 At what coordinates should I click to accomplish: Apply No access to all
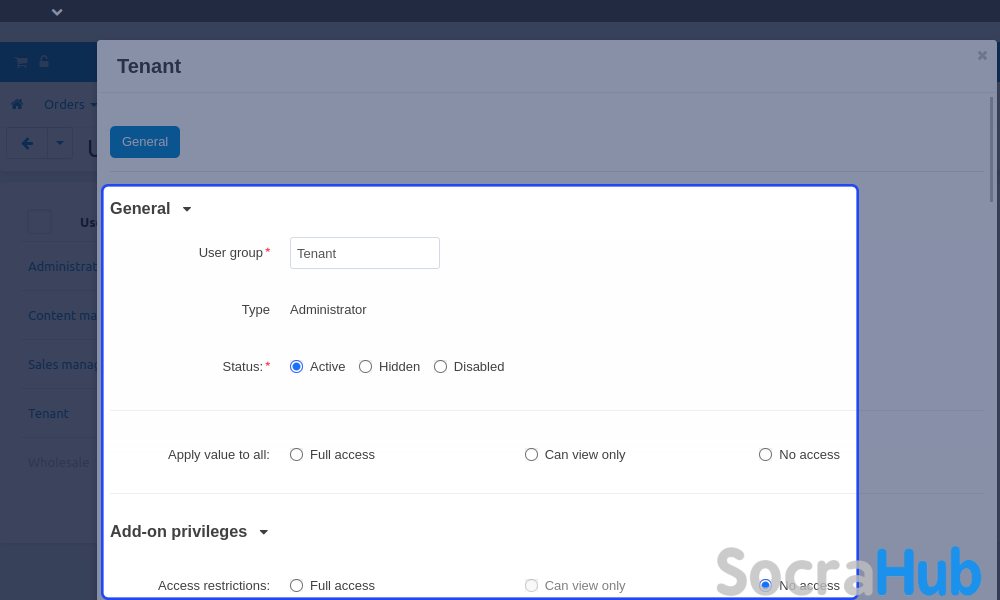tap(766, 455)
